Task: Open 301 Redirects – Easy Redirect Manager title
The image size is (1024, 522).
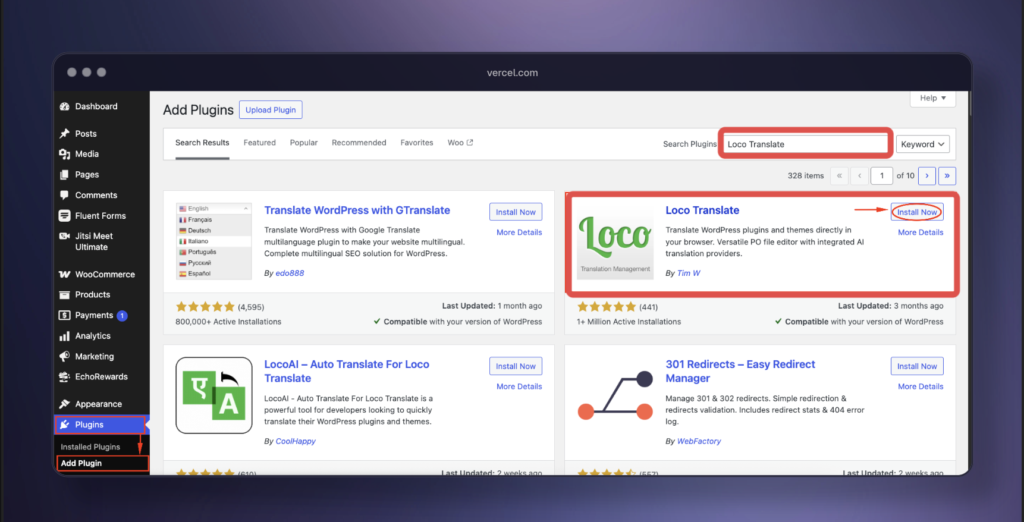Action: coord(741,371)
